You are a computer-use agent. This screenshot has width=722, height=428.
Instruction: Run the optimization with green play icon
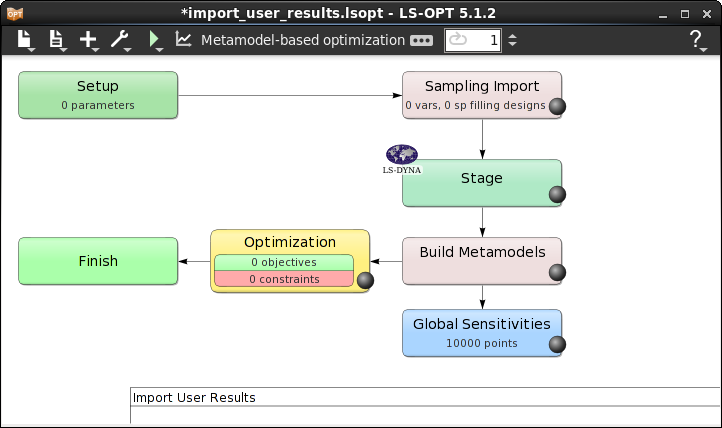(x=155, y=40)
